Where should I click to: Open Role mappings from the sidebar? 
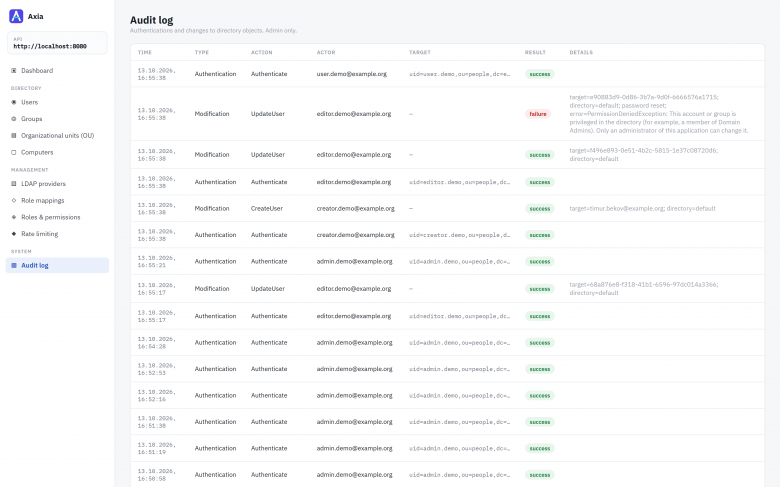click(x=57, y=200)
